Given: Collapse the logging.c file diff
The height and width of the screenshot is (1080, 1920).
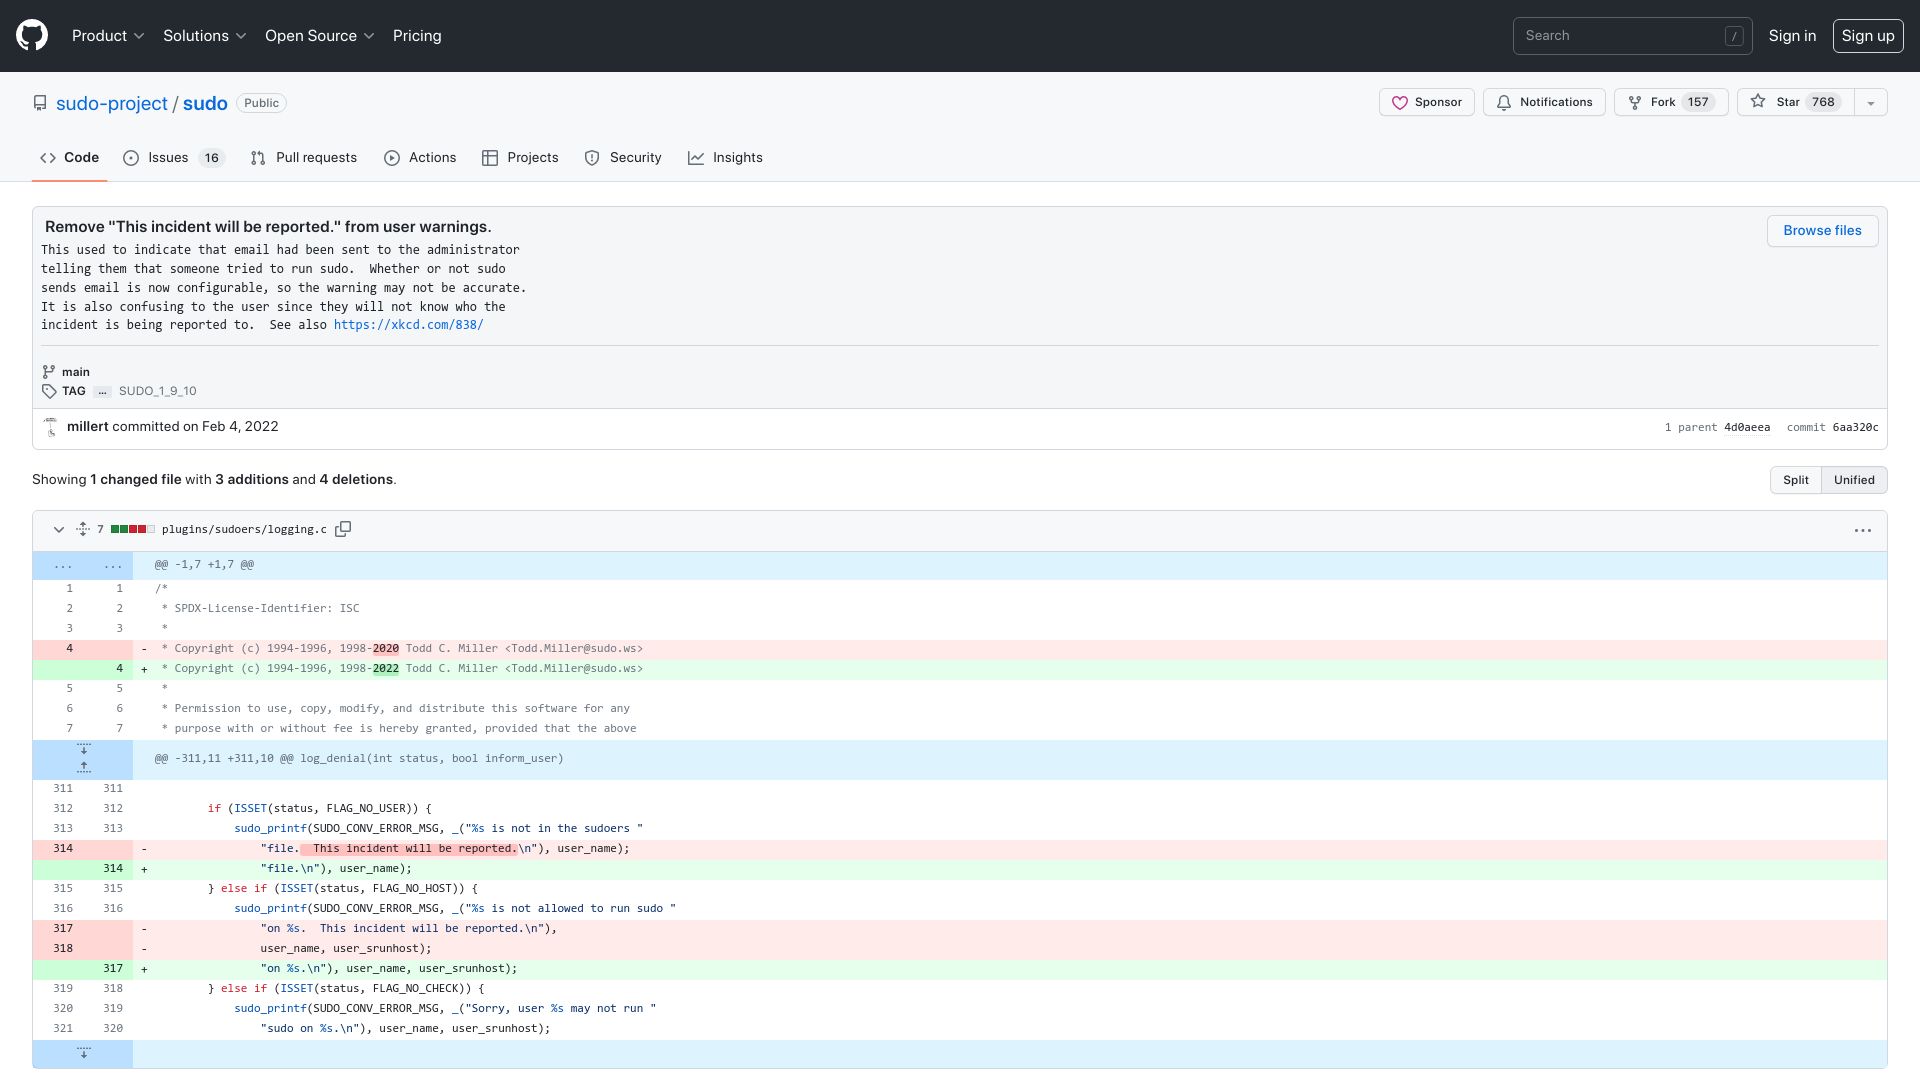Looking at the screenshot, I should [x=59, y=529].
